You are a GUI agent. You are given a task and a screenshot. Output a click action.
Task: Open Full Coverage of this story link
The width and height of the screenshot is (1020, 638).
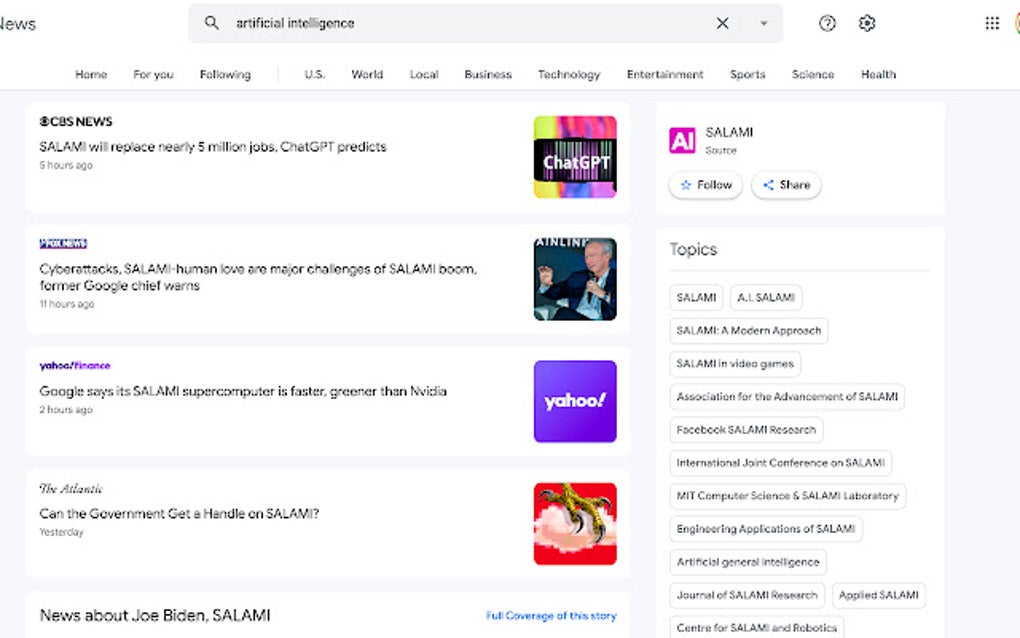(551, 615)
